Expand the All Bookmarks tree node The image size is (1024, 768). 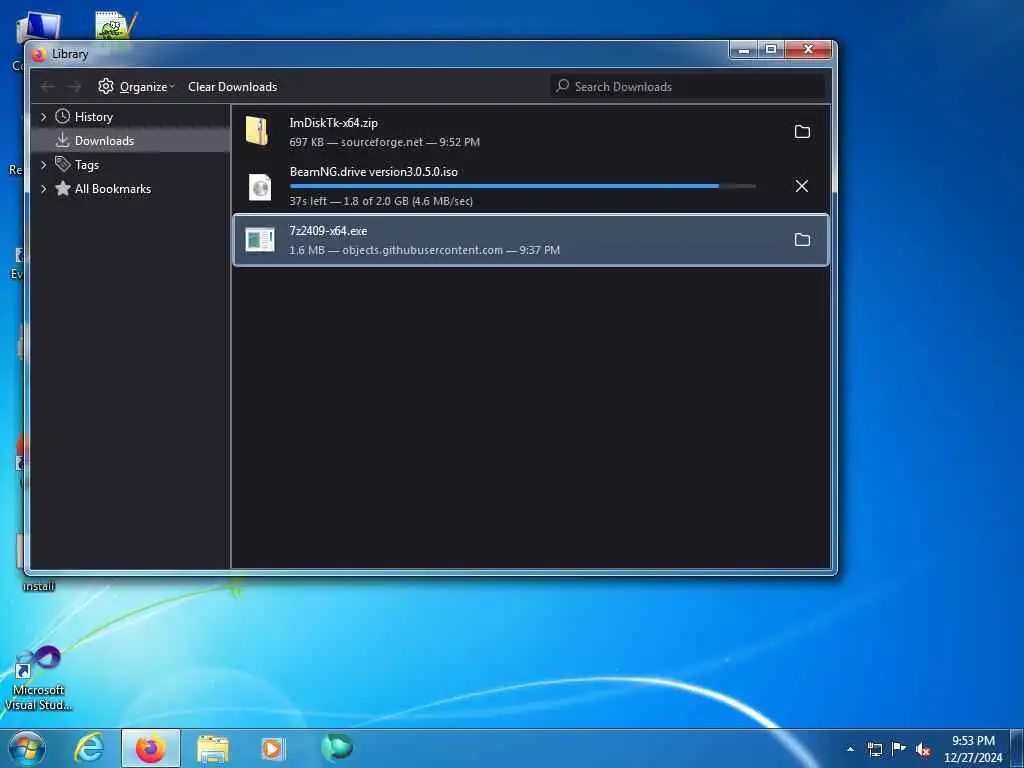(x=44, y=189)
